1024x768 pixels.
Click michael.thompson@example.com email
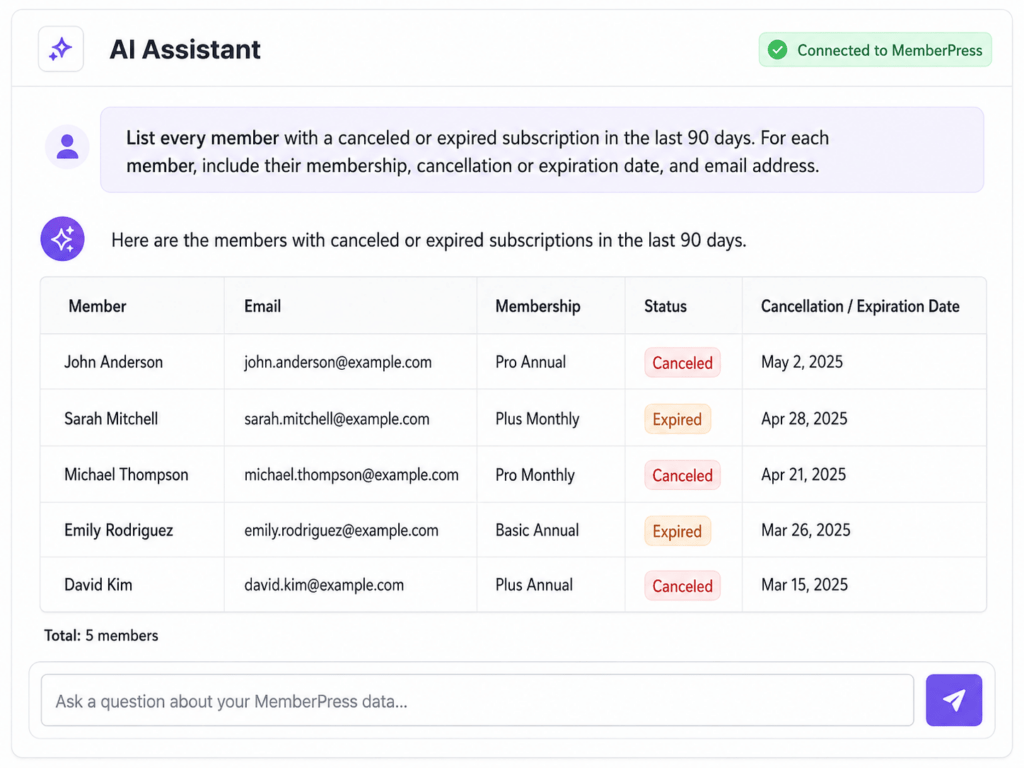pos(351,475)
